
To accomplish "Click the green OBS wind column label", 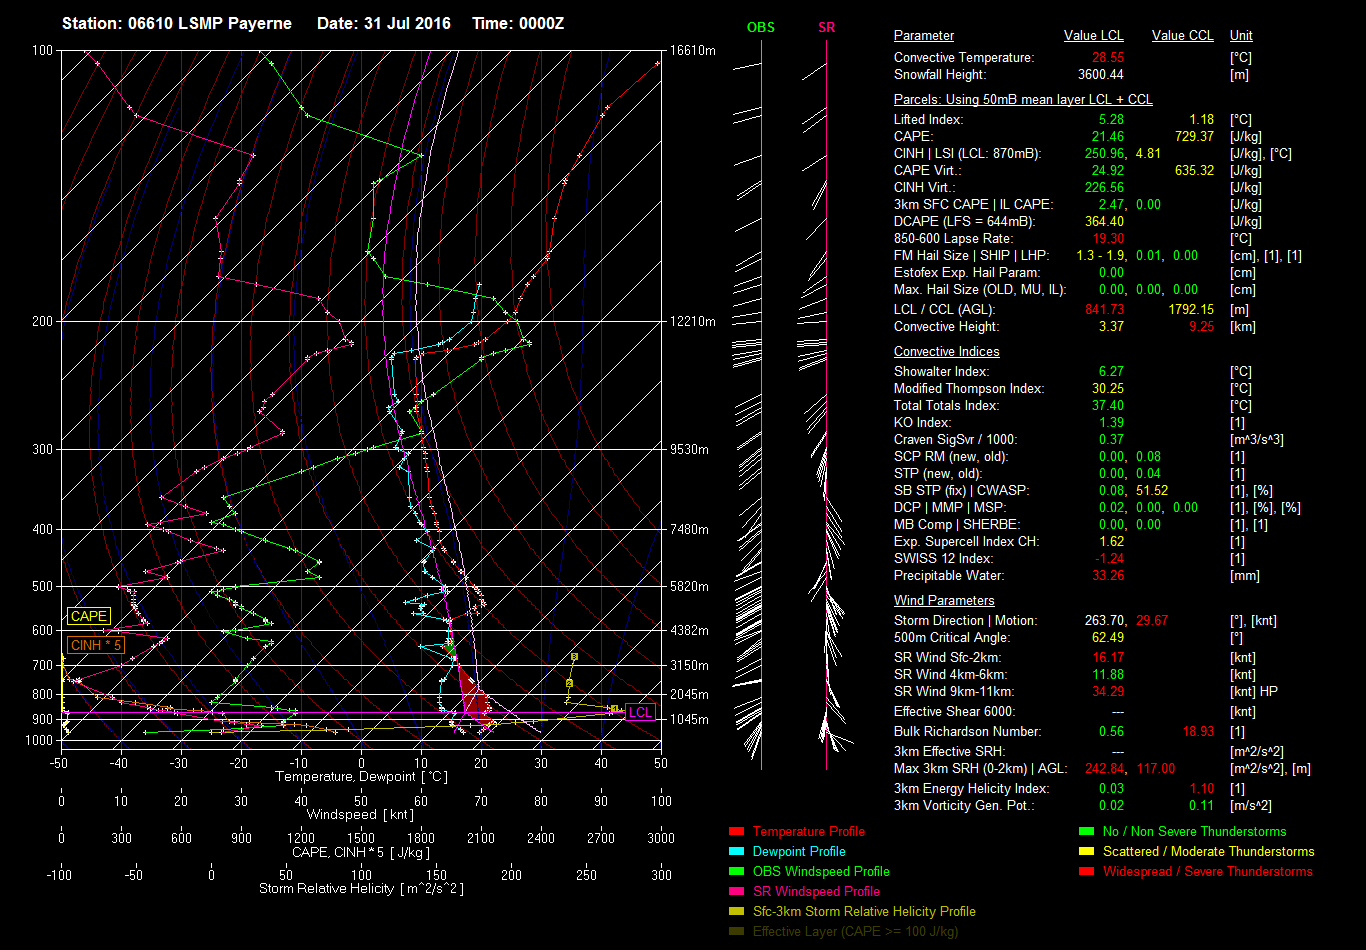I will point(760,27).
